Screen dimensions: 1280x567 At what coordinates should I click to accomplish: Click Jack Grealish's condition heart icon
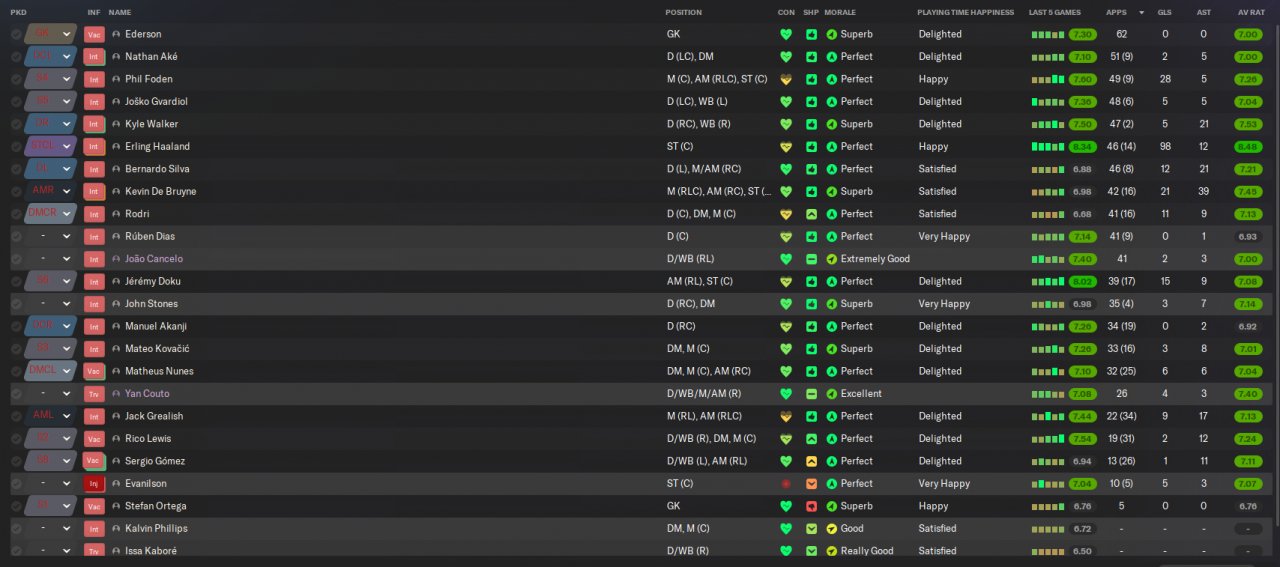[786, 416]
